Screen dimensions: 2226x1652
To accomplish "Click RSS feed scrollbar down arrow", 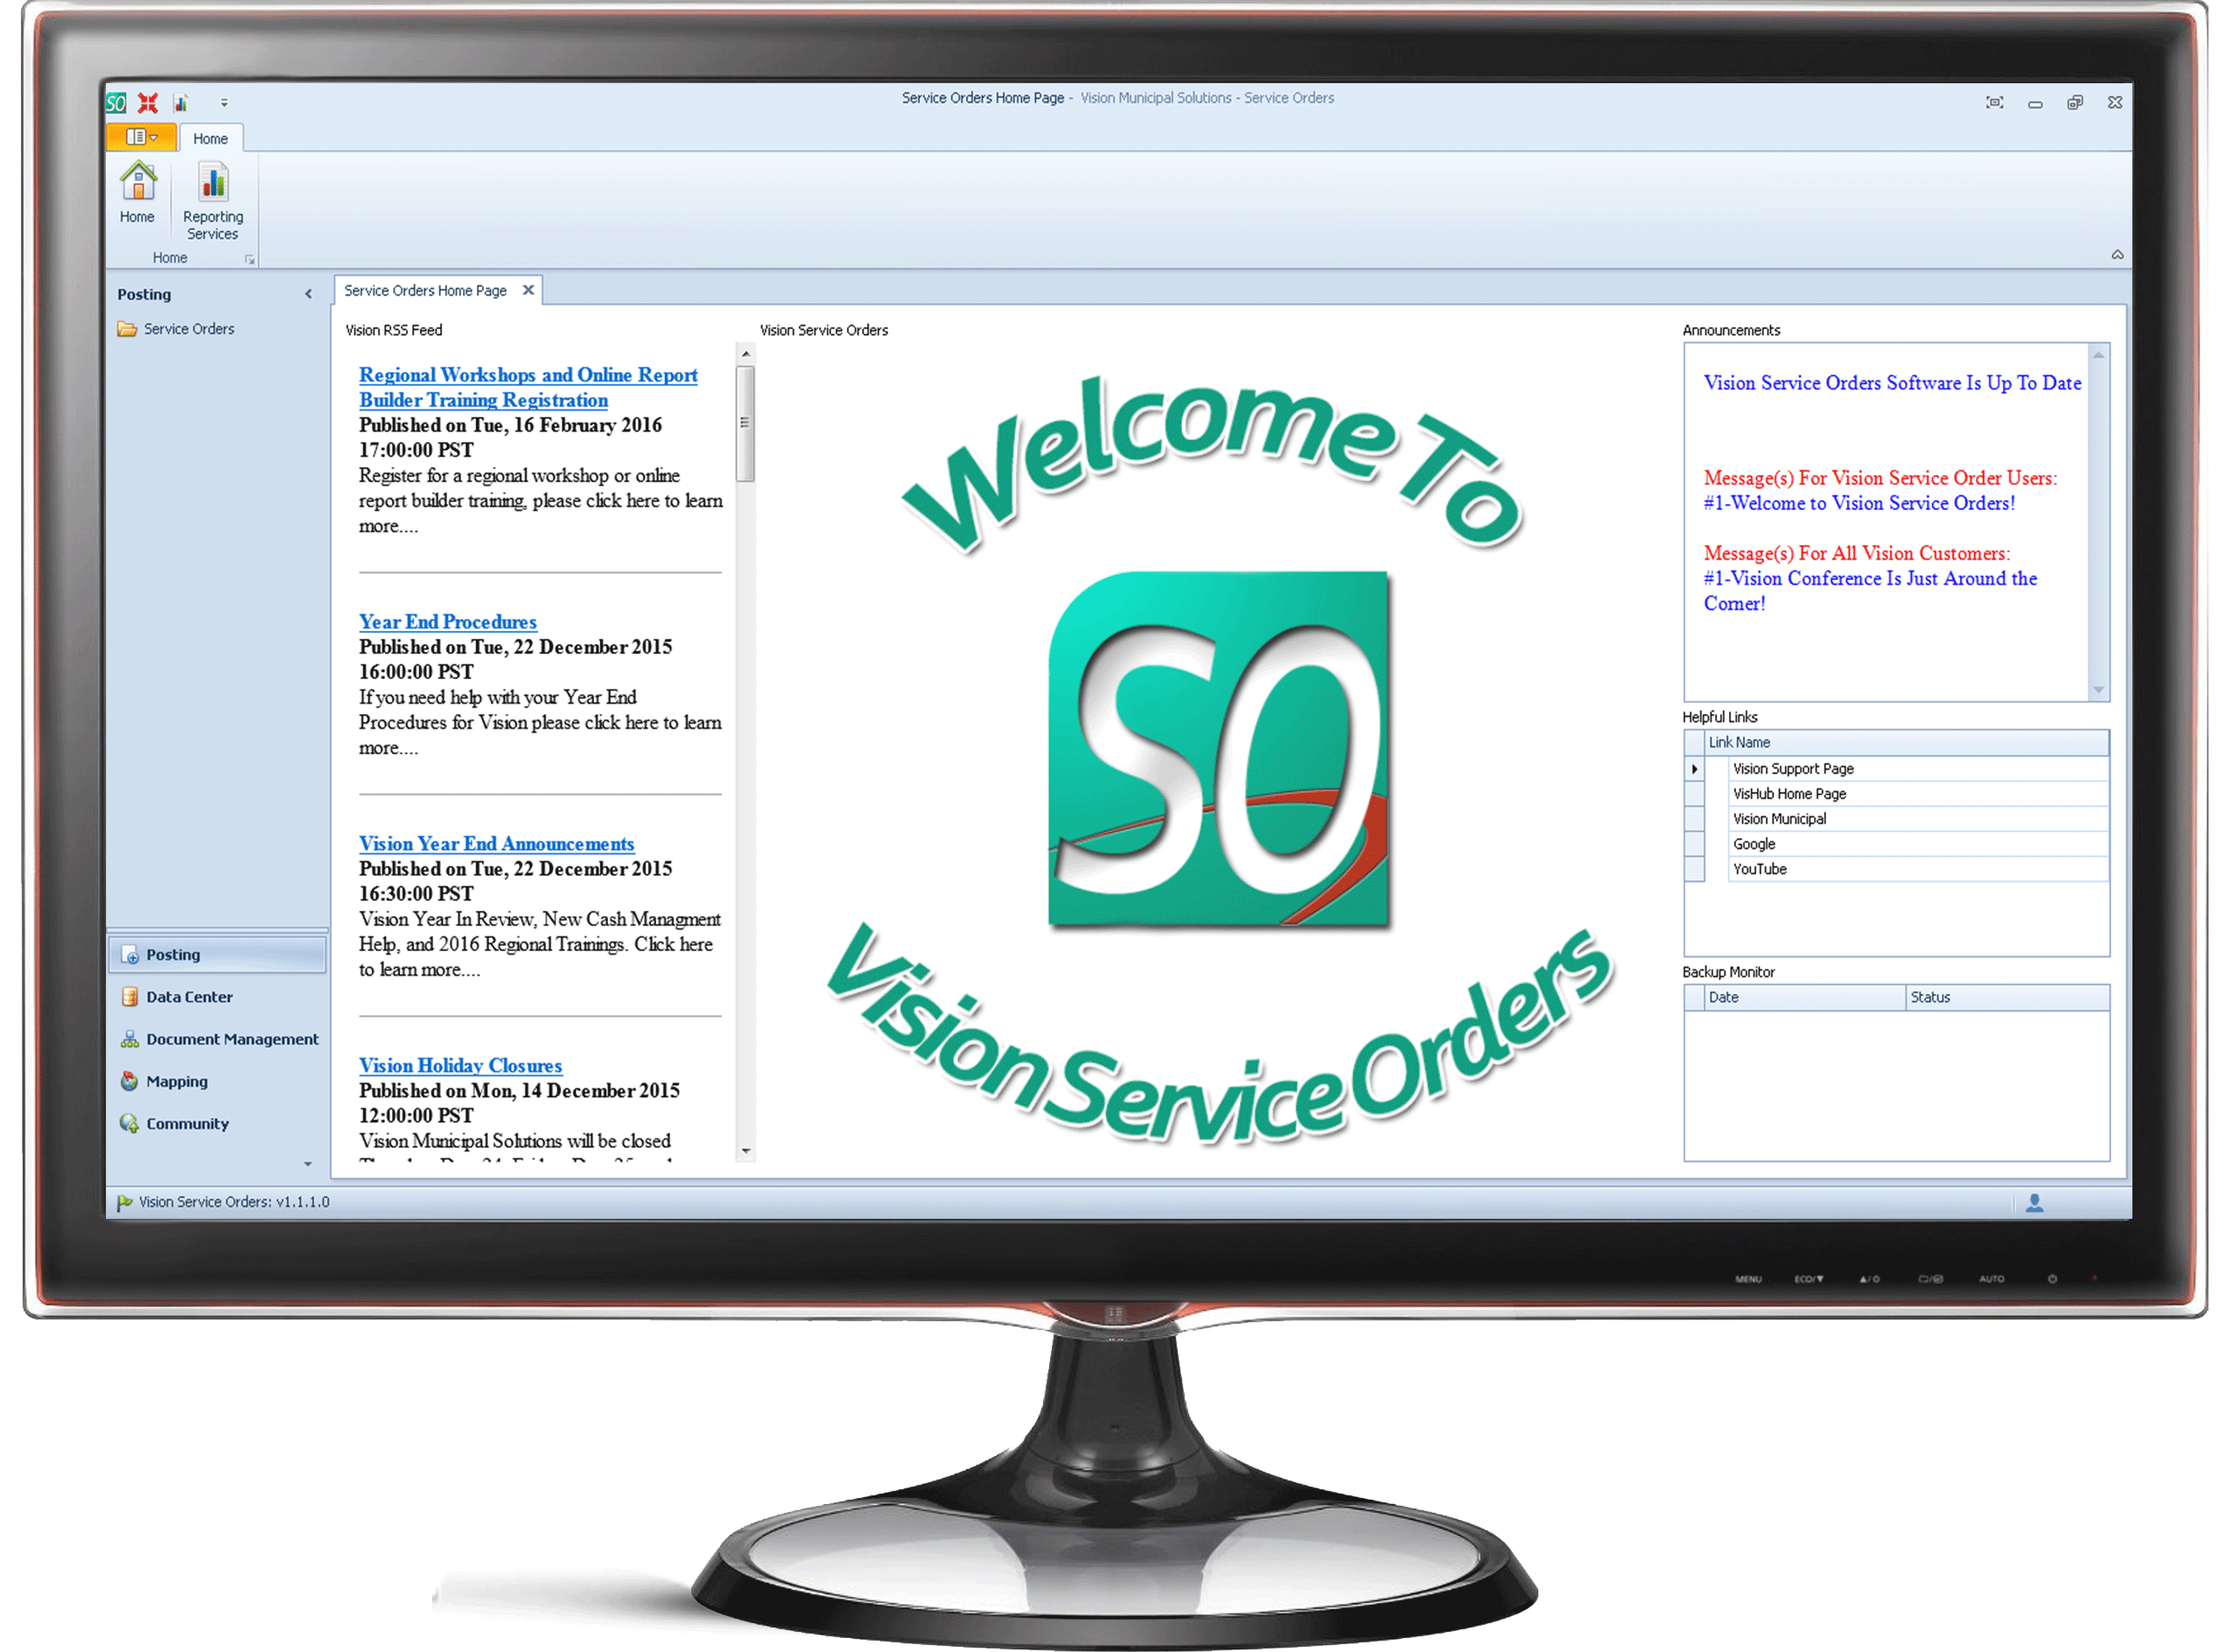I will (x=745, y=1152).
